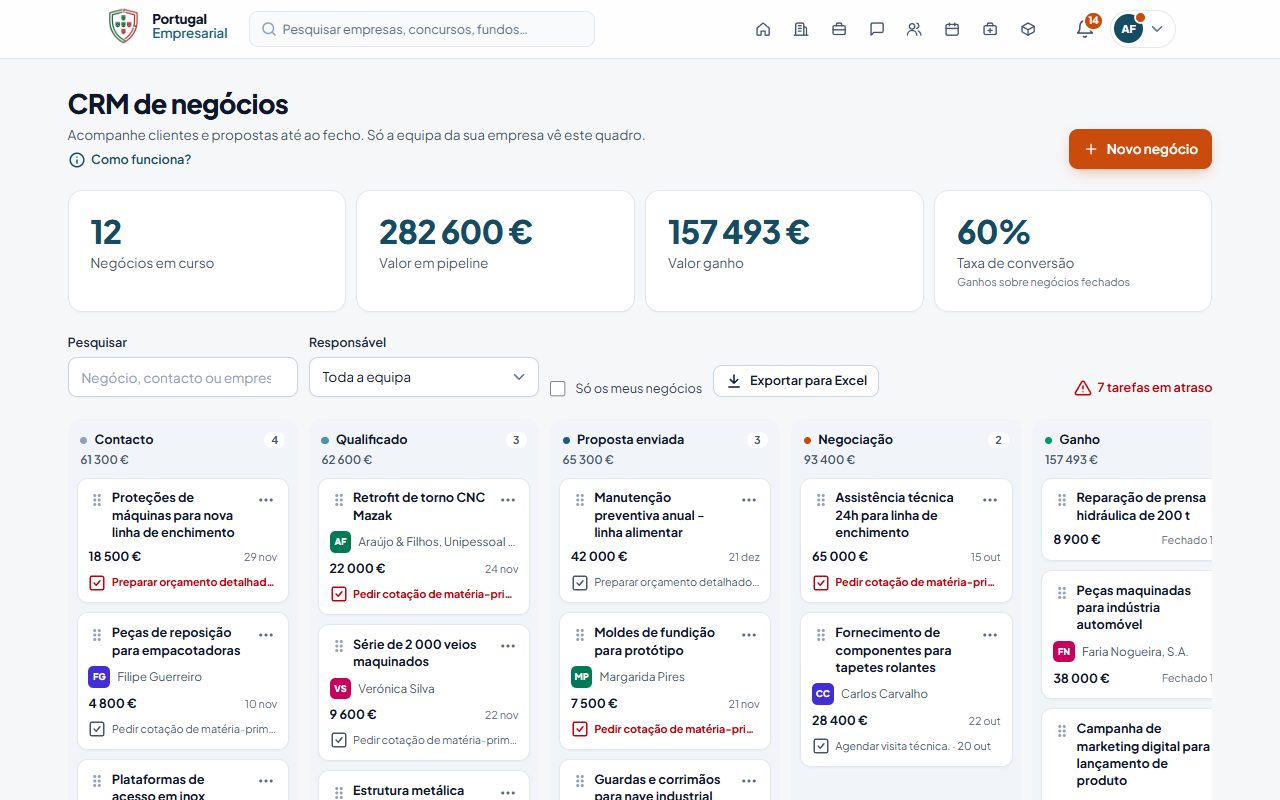Screen dimensions: 1280x800
Task: Click the Novo negócio button
Action: click(1140, 149)
